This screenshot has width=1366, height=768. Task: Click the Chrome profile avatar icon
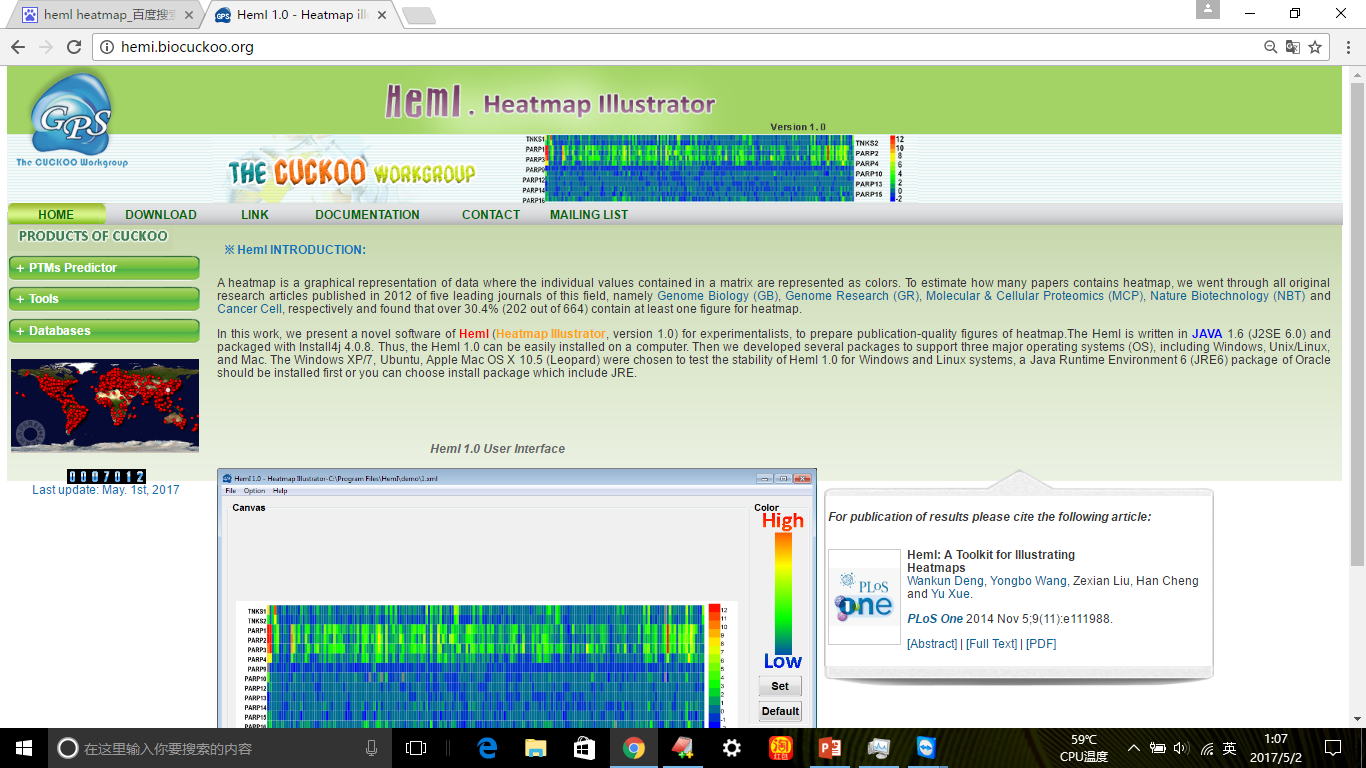coord(1208,9)
